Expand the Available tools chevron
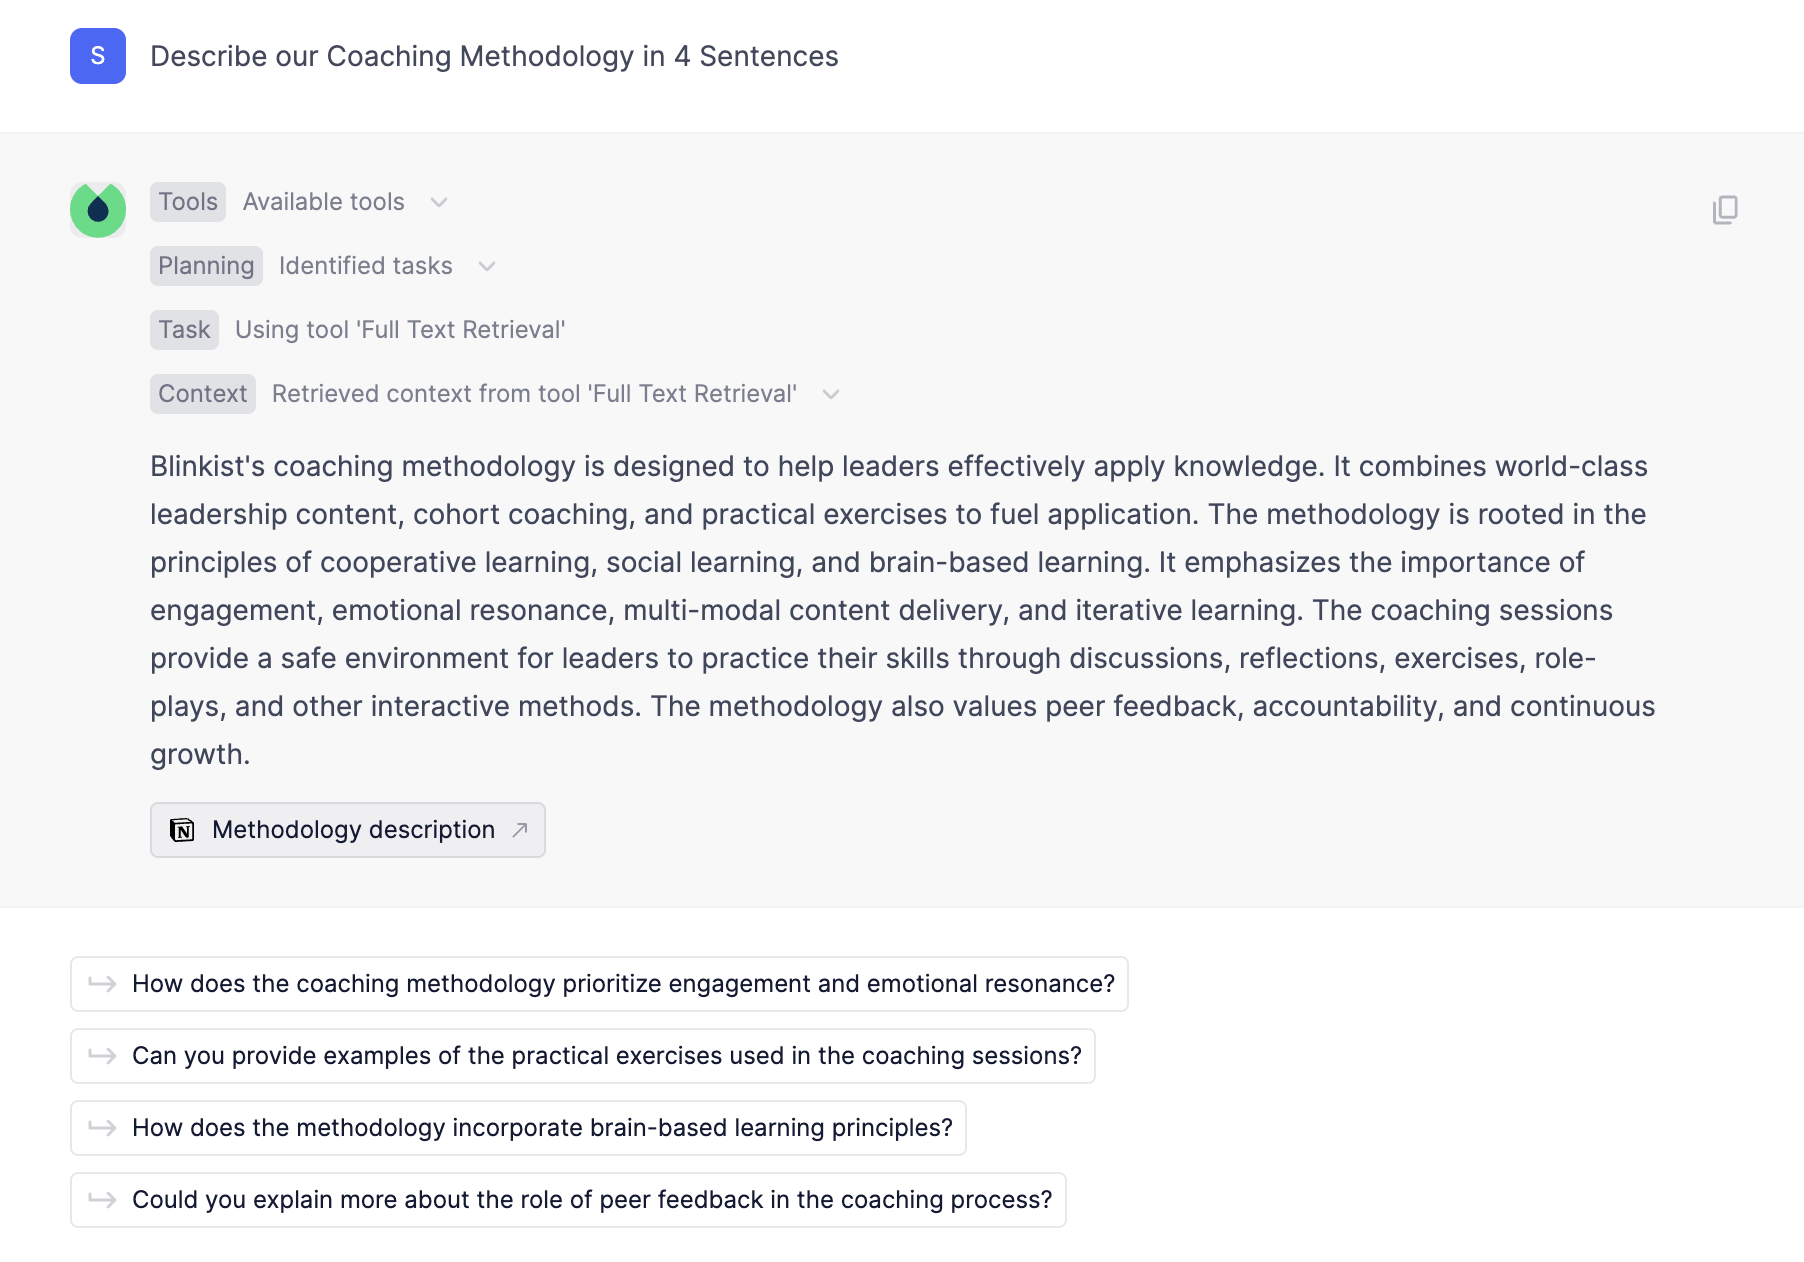This screenshot has width=1804, height=1262. coord(438,202)
